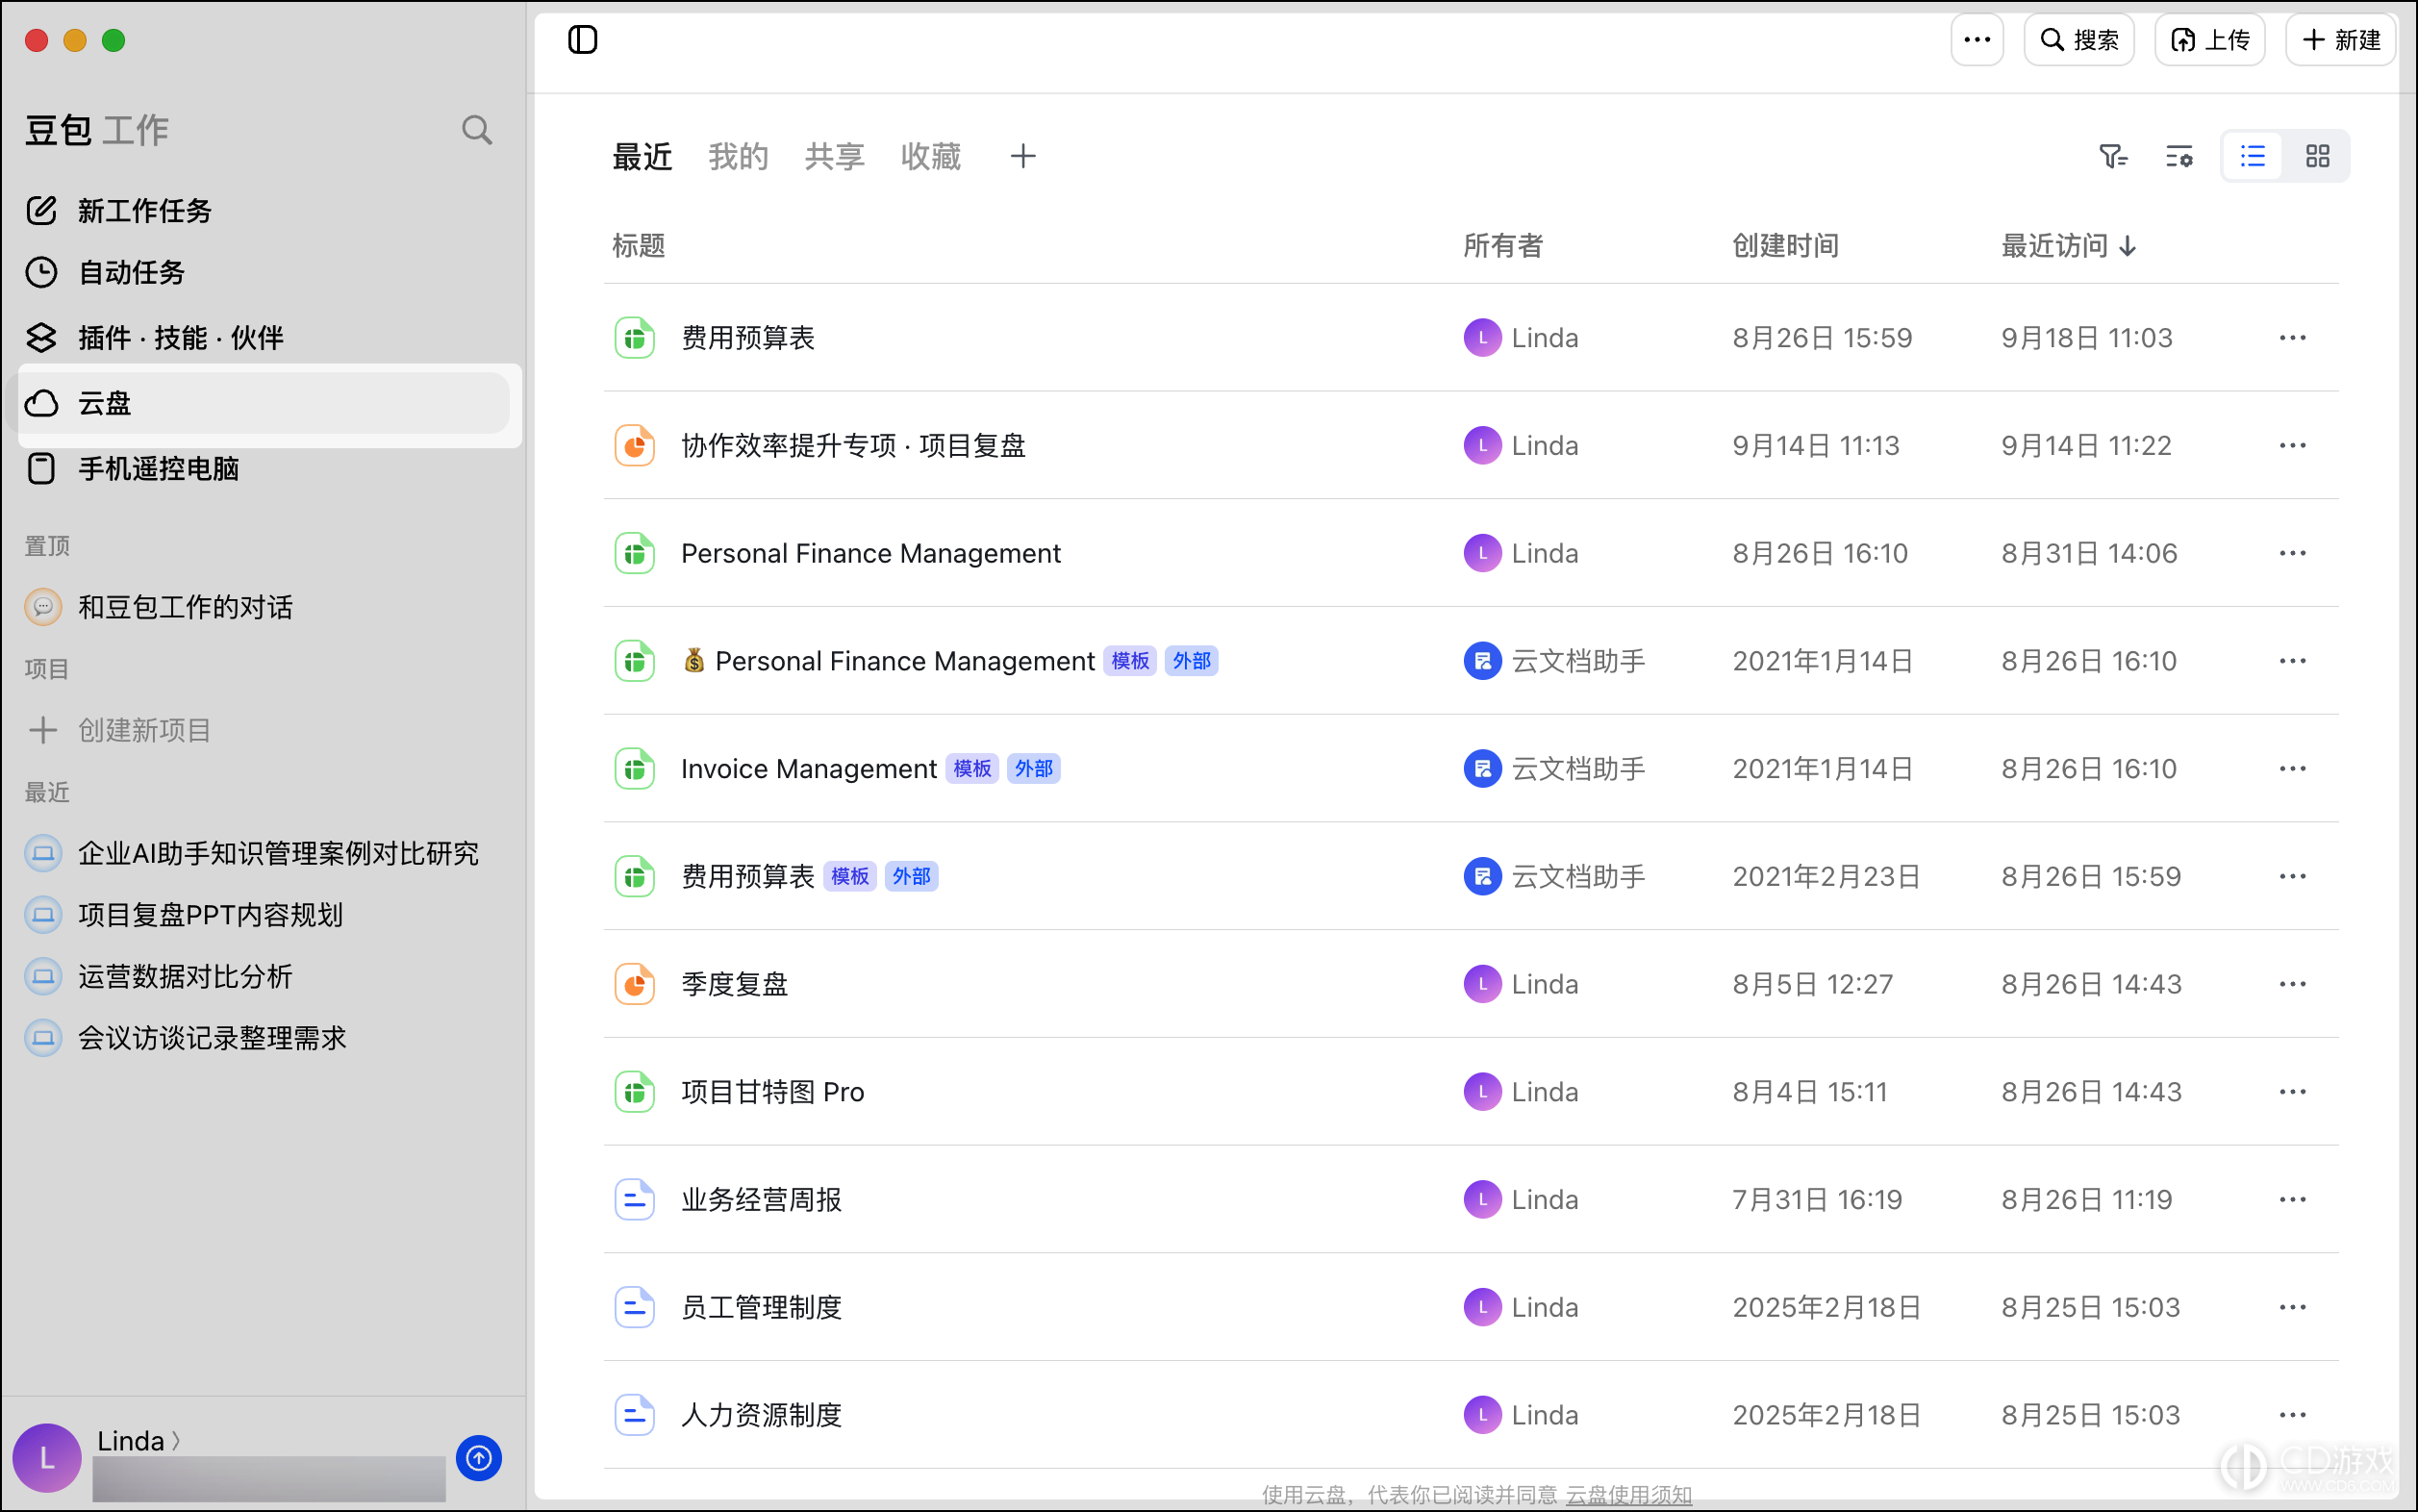Image resolution: width=2418 pixels, height=1512 pixels.
Task: Click the 上传 upload button
Action: point(2209,40)
